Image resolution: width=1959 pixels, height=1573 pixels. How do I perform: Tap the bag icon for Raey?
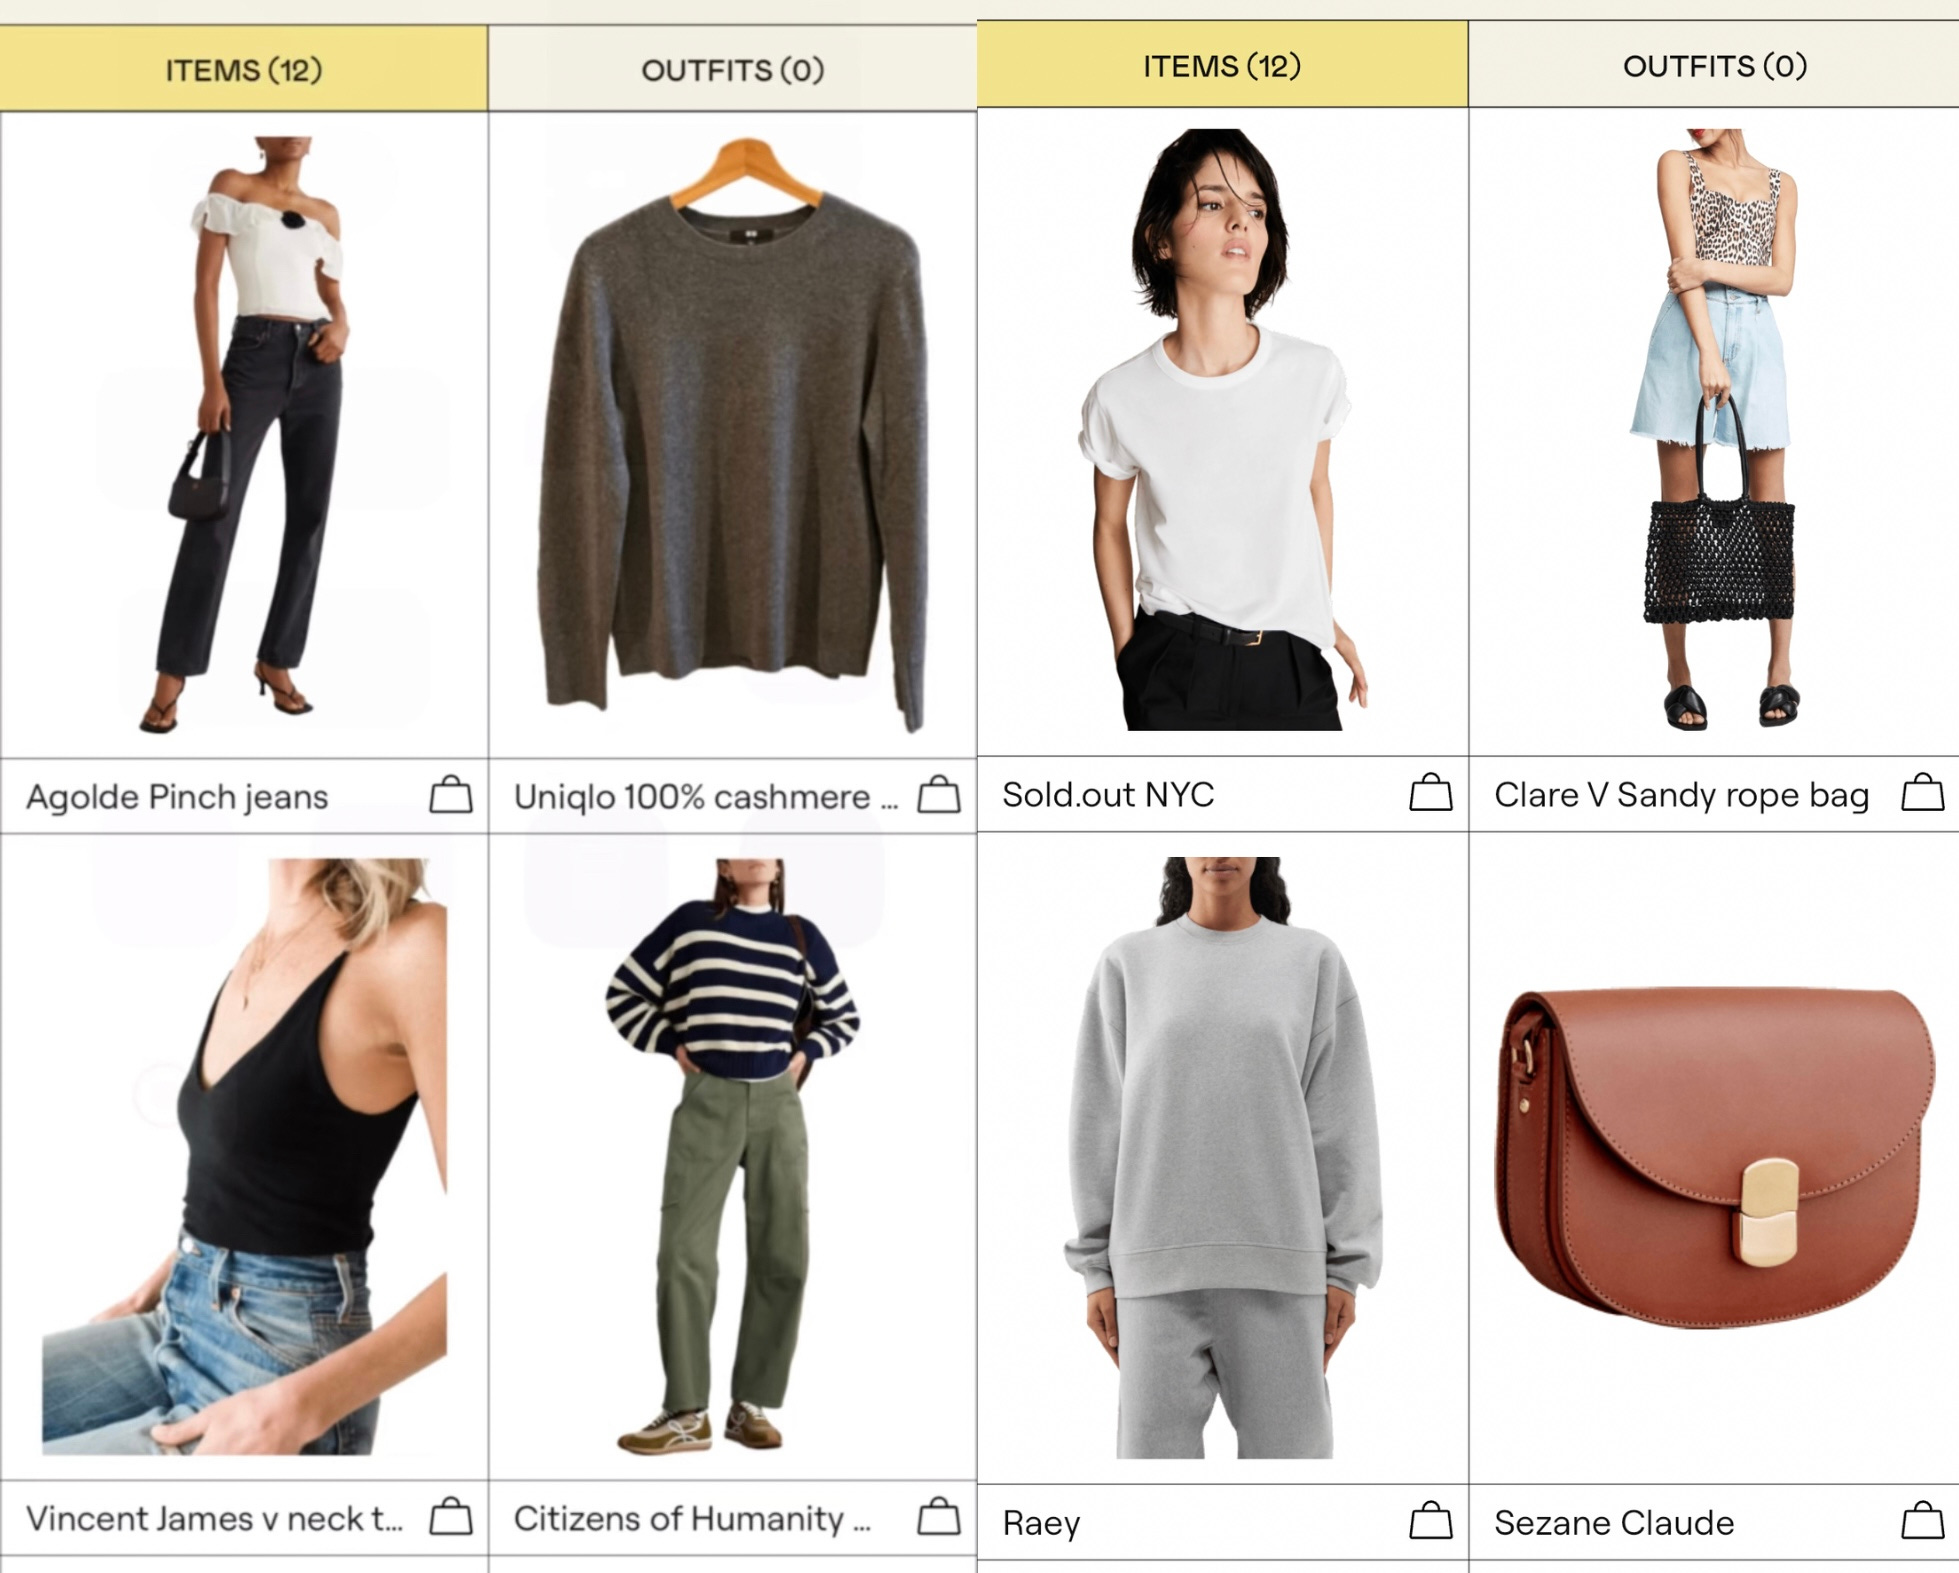[x=1431, y=1520]
